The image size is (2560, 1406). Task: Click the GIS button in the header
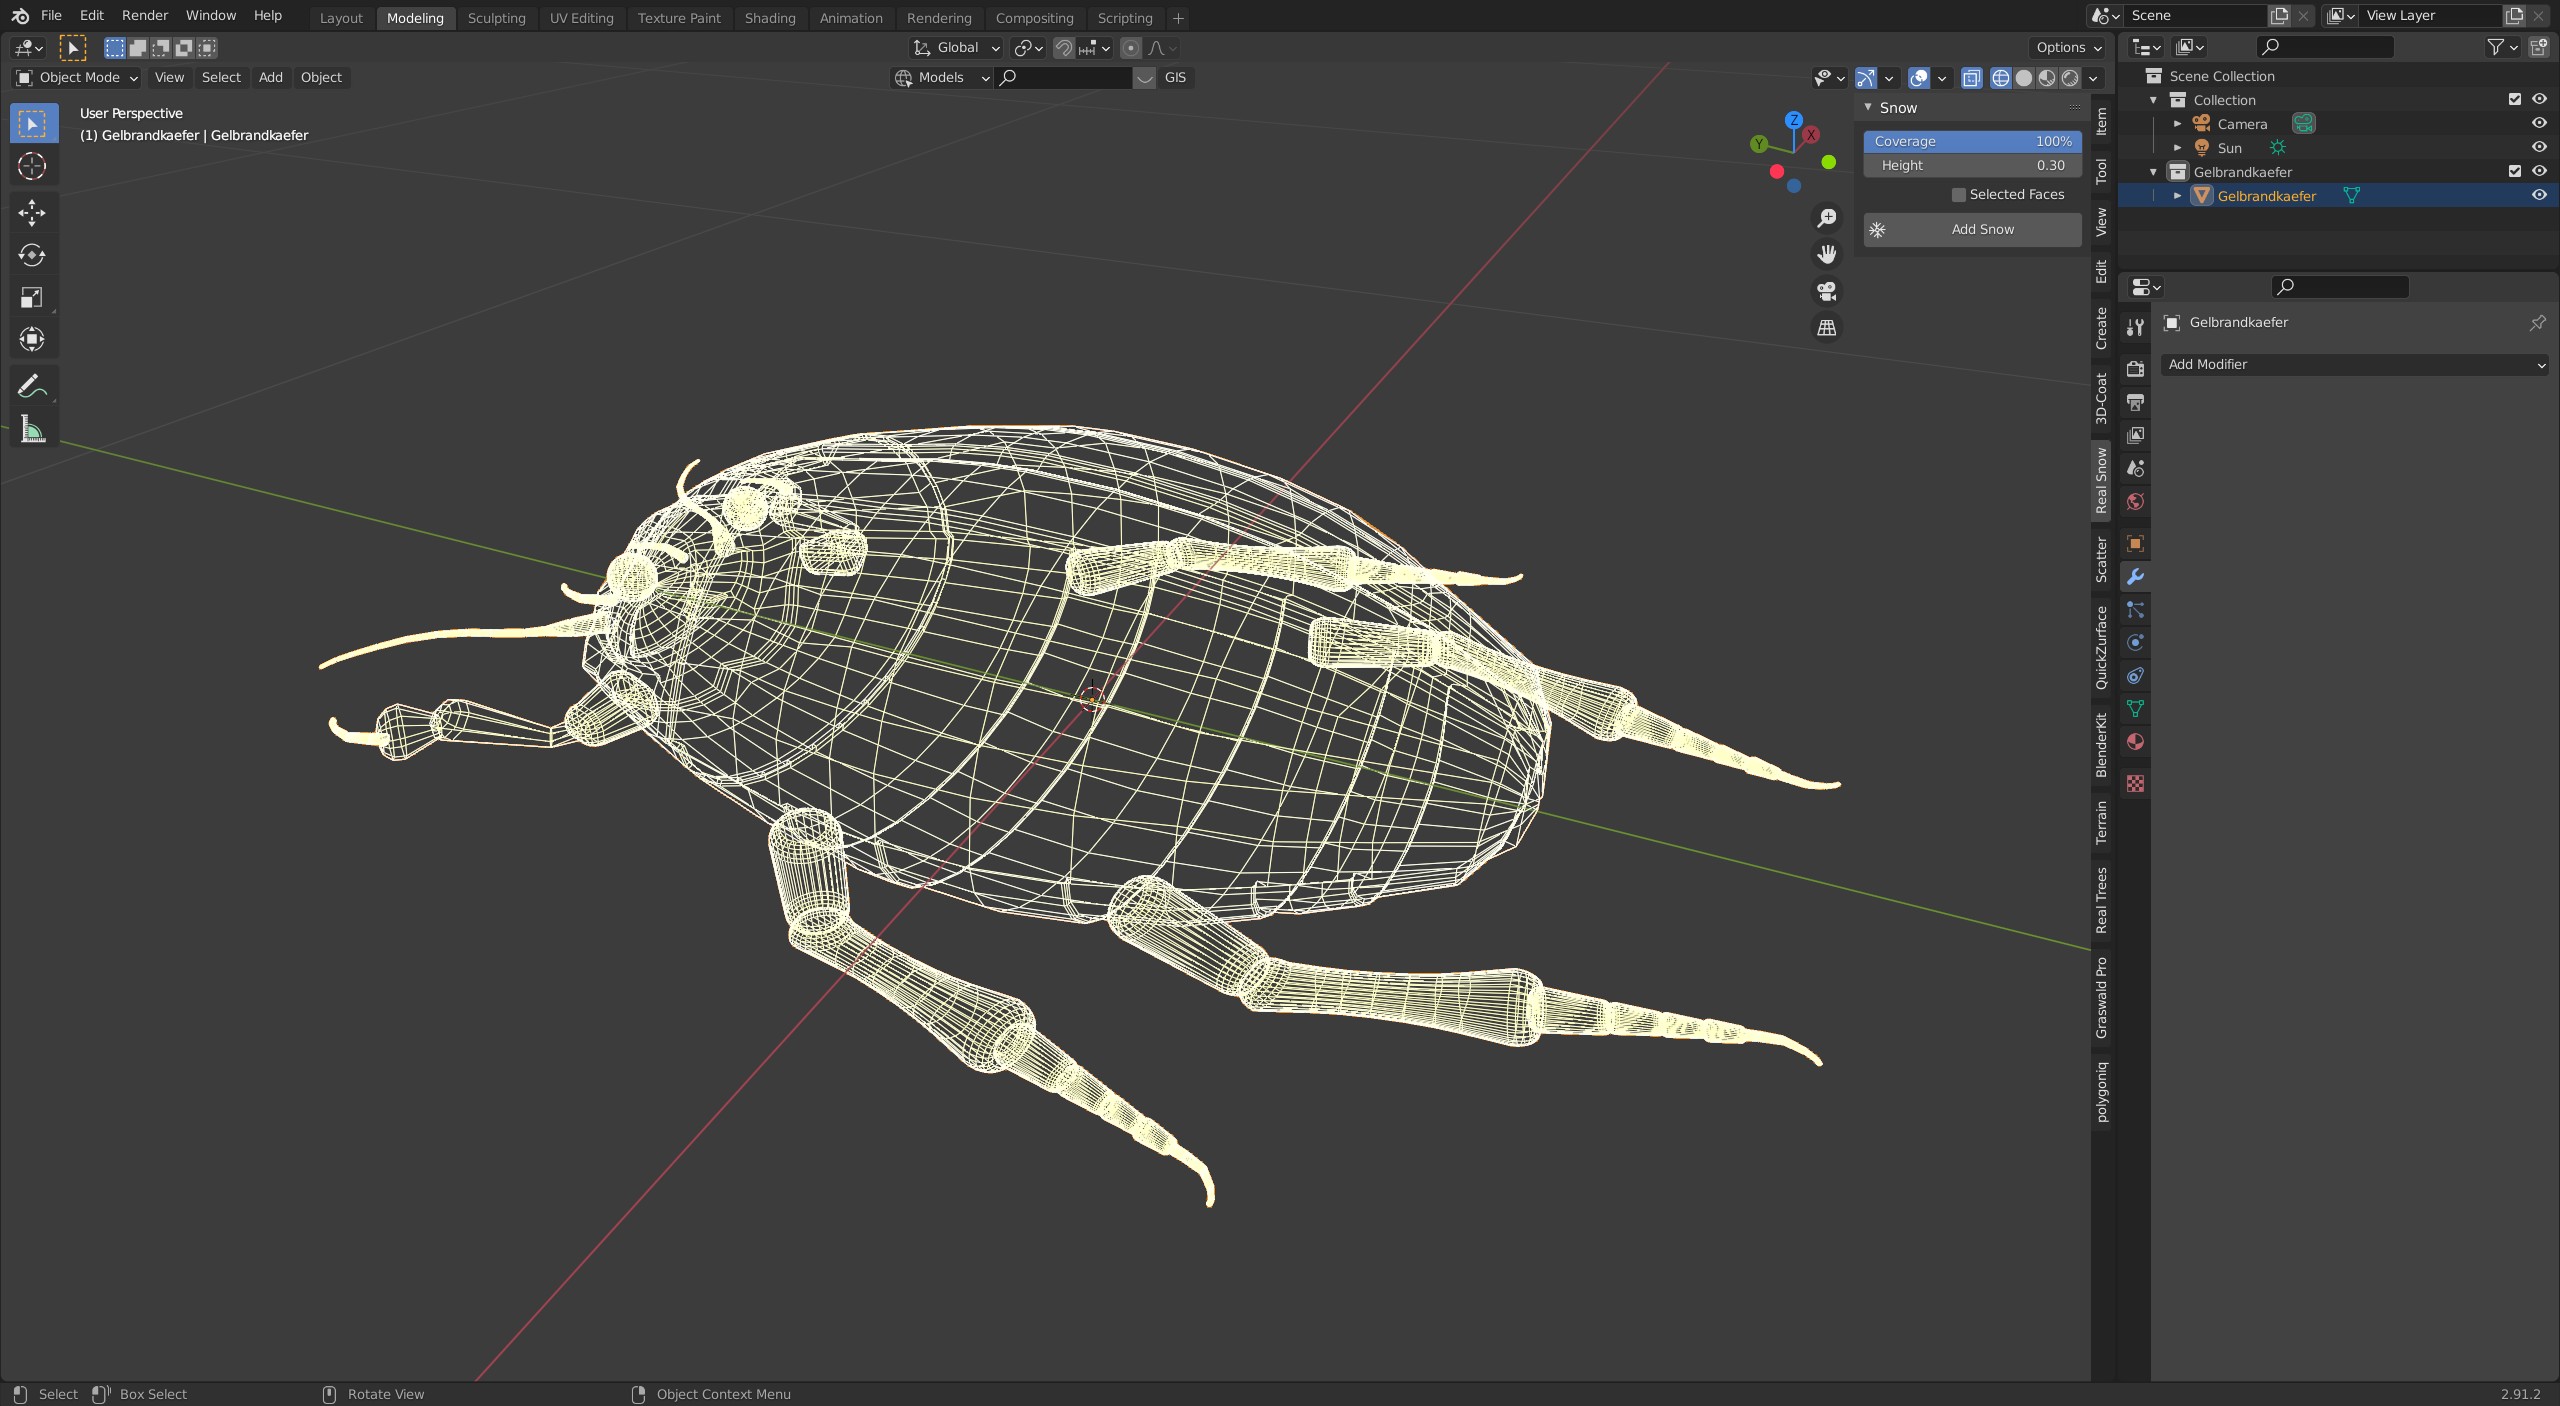pyautogui.click(x=1175, y=77)
